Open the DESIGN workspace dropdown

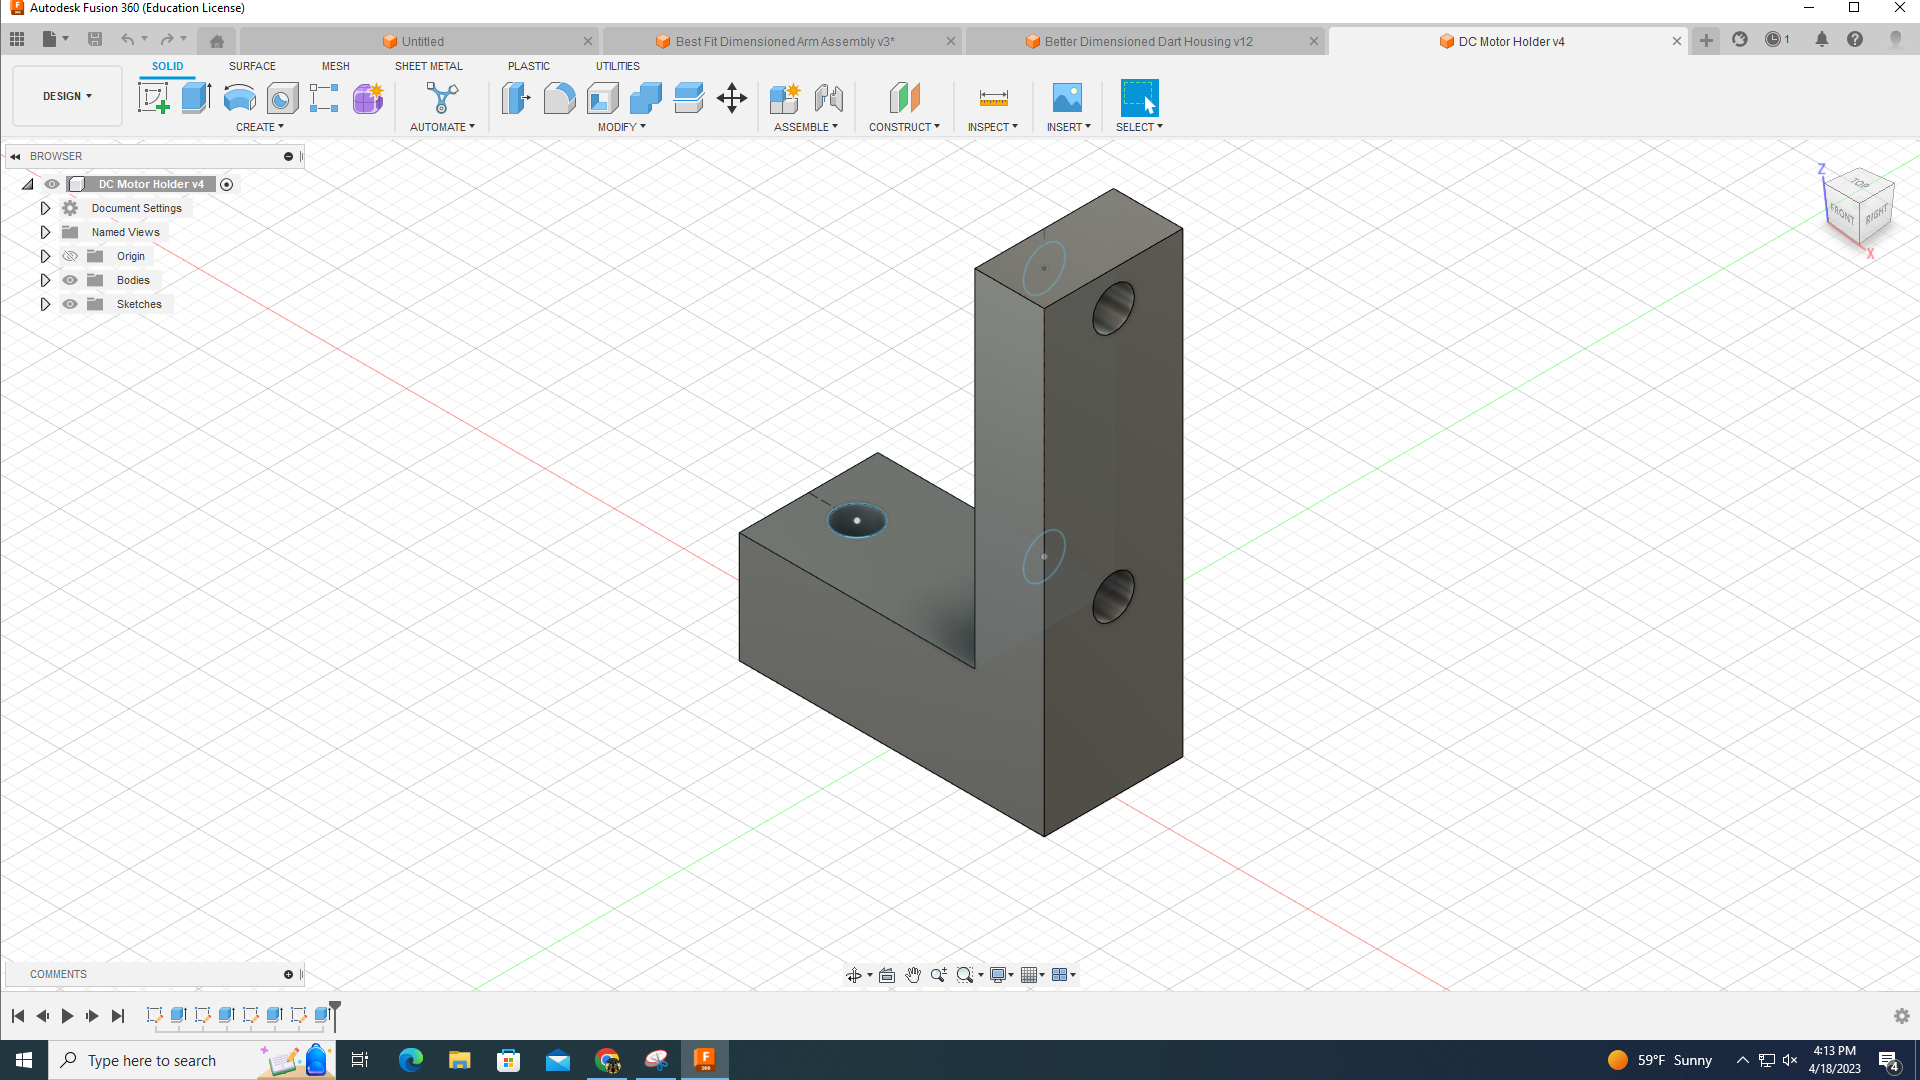pos(66,96)
